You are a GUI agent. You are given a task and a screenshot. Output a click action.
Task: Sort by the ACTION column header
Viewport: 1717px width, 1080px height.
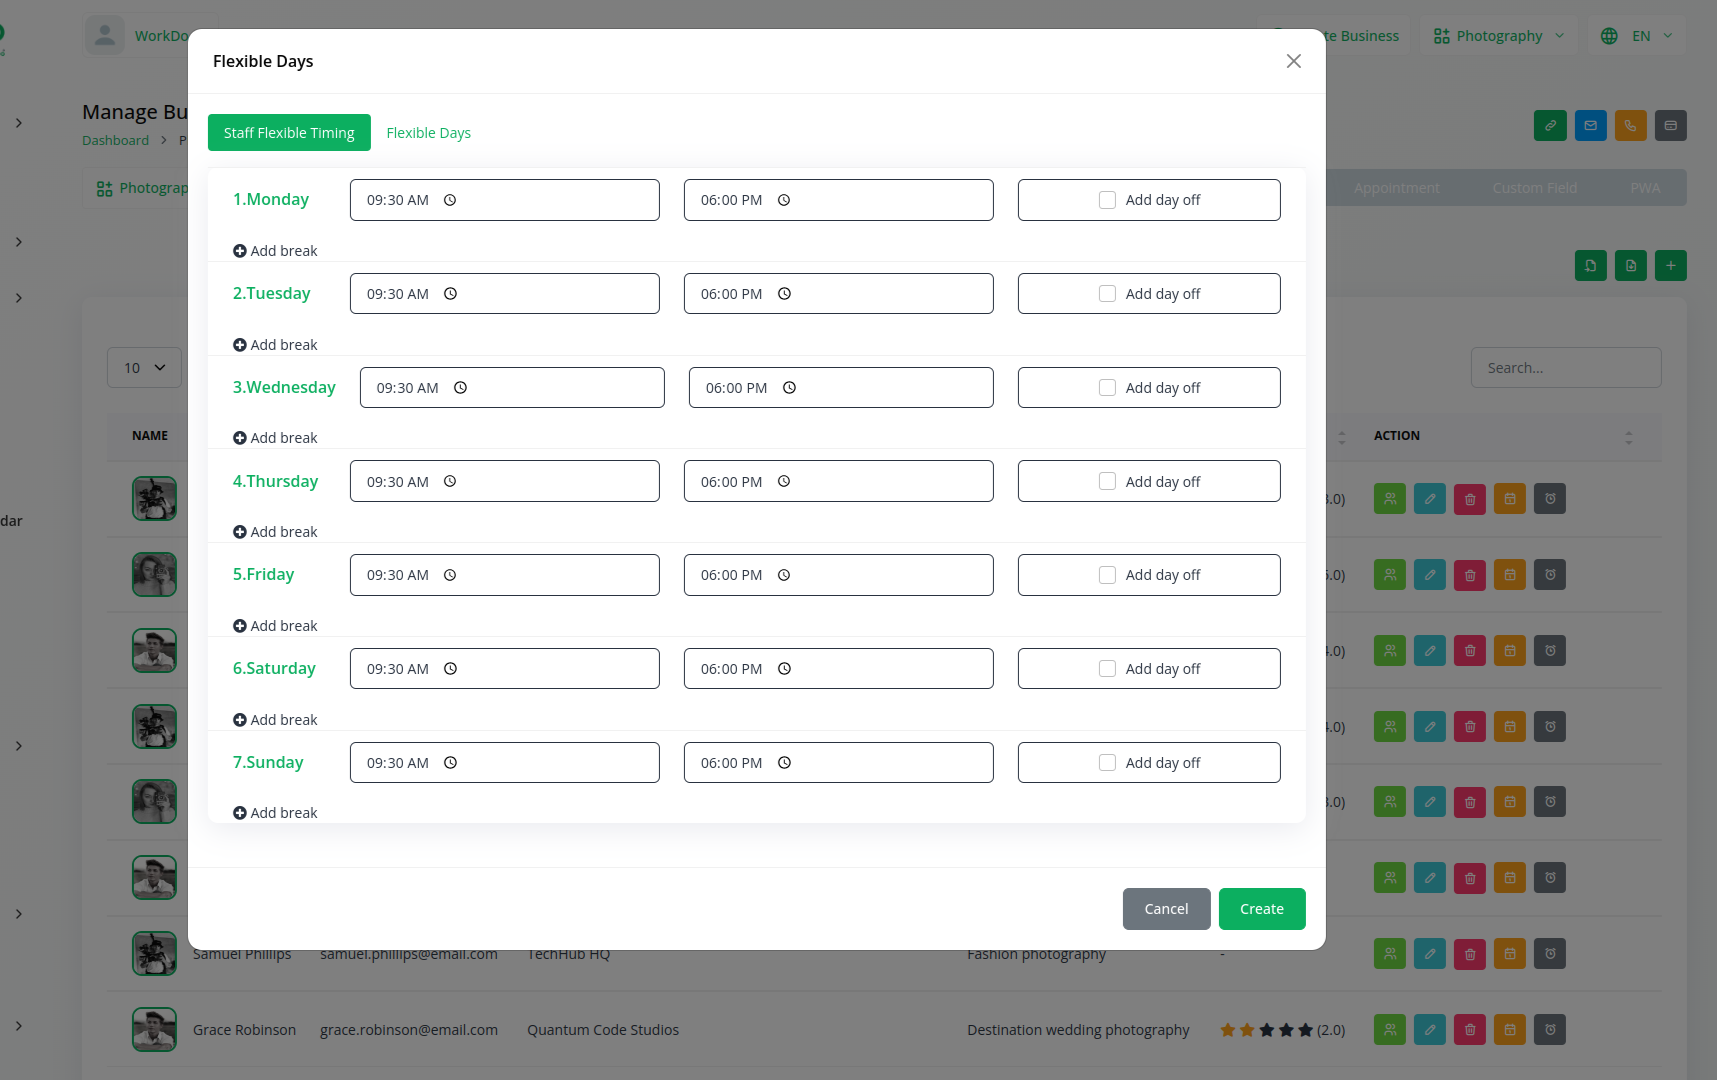coord(1503,436)
